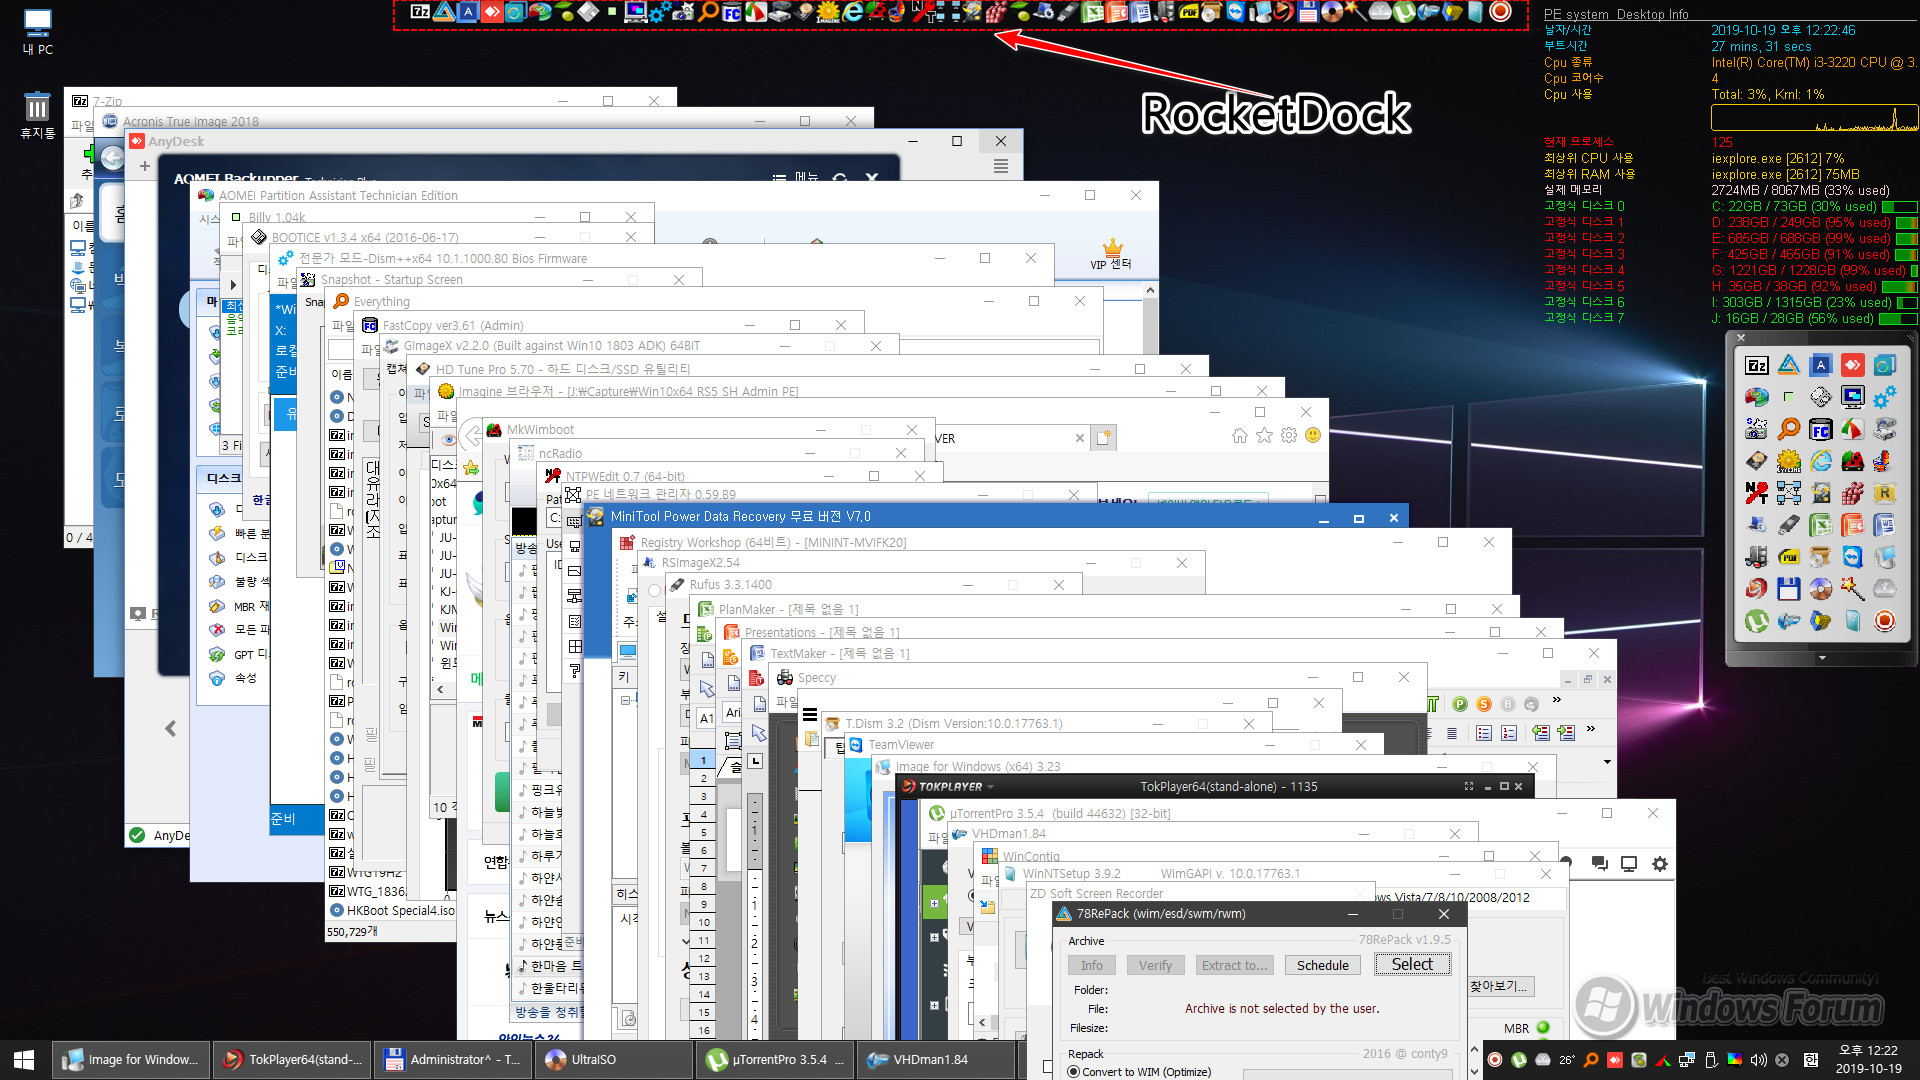Open new tab button beside VER tab
Image resolution: width=1920 pixels, height=1080 pixels.
point(1103,438)
